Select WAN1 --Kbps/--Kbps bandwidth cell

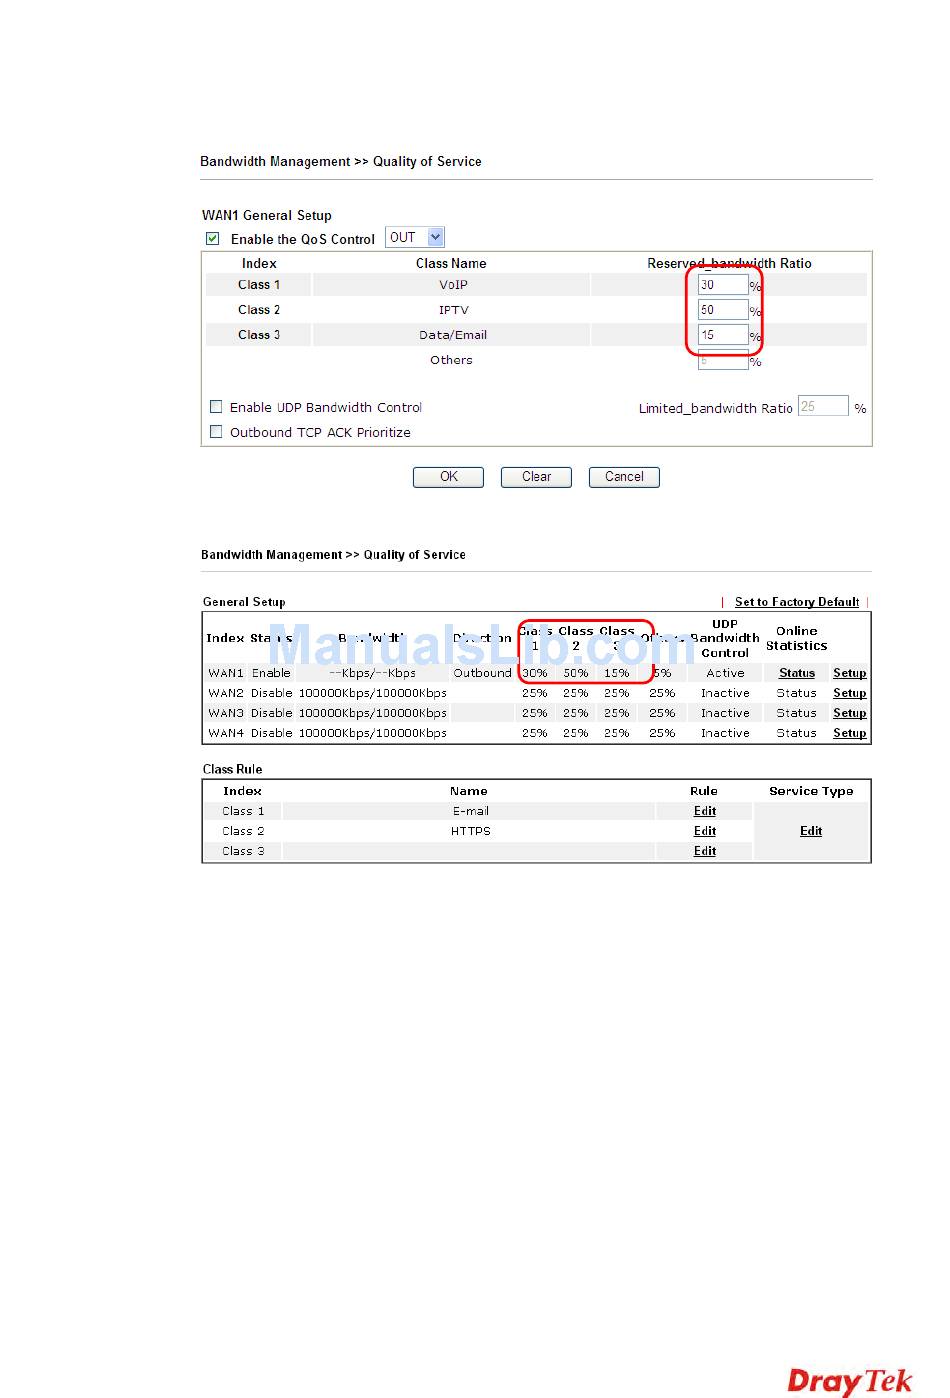point(372,673)
